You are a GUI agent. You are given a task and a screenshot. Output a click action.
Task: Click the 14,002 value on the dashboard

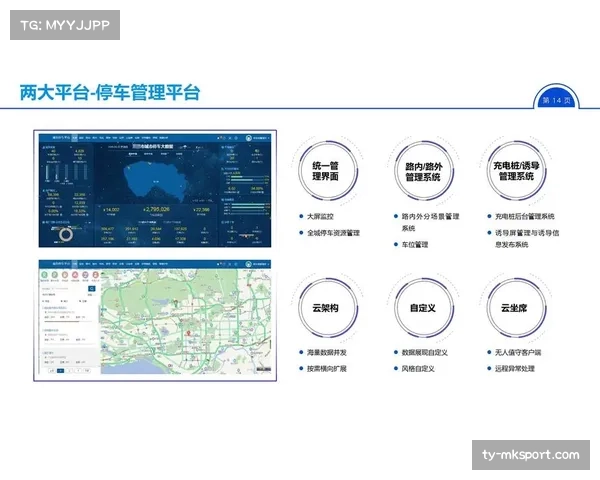tap(111, 210)
